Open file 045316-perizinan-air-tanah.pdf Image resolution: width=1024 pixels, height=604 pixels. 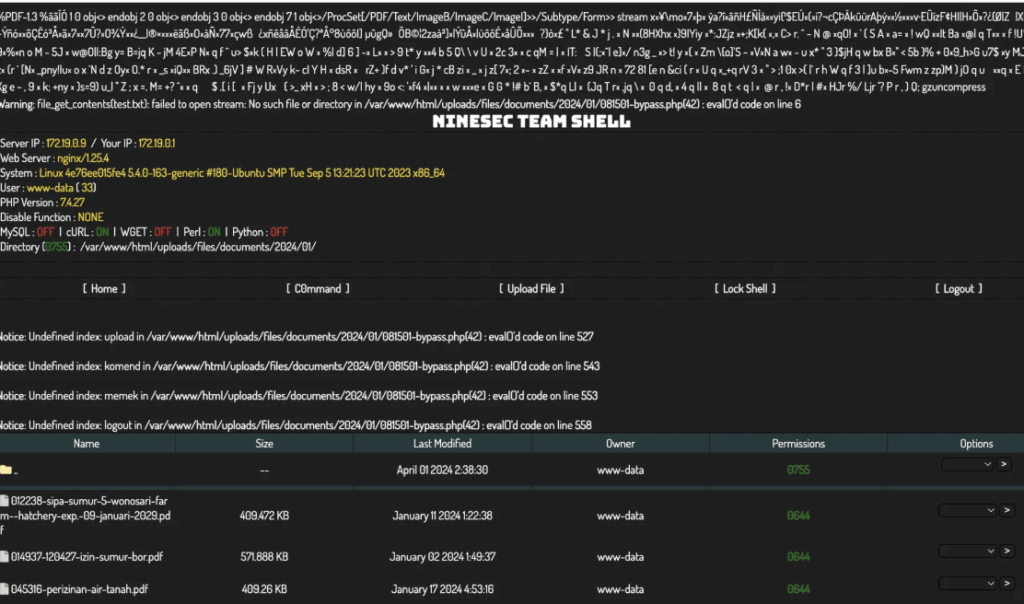click(x=79, y=589)
